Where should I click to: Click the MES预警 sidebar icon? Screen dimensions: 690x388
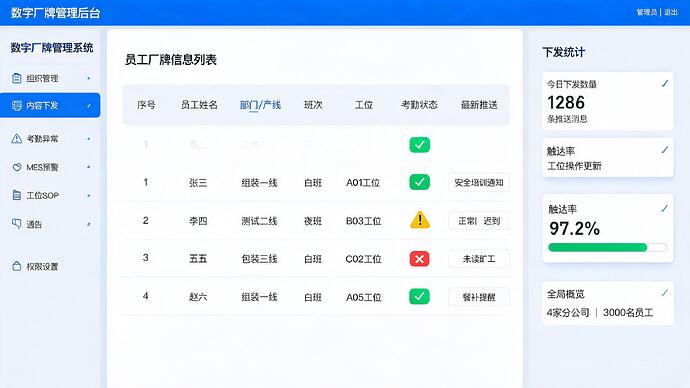pos(16,167)
